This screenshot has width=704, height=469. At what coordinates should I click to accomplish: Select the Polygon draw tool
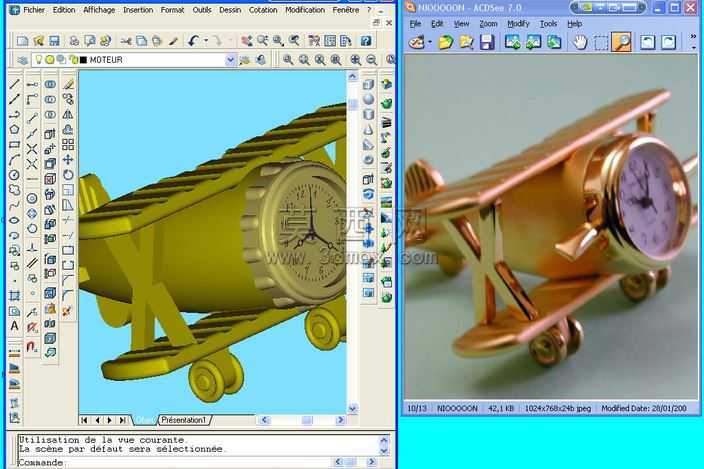pos(14,130)
